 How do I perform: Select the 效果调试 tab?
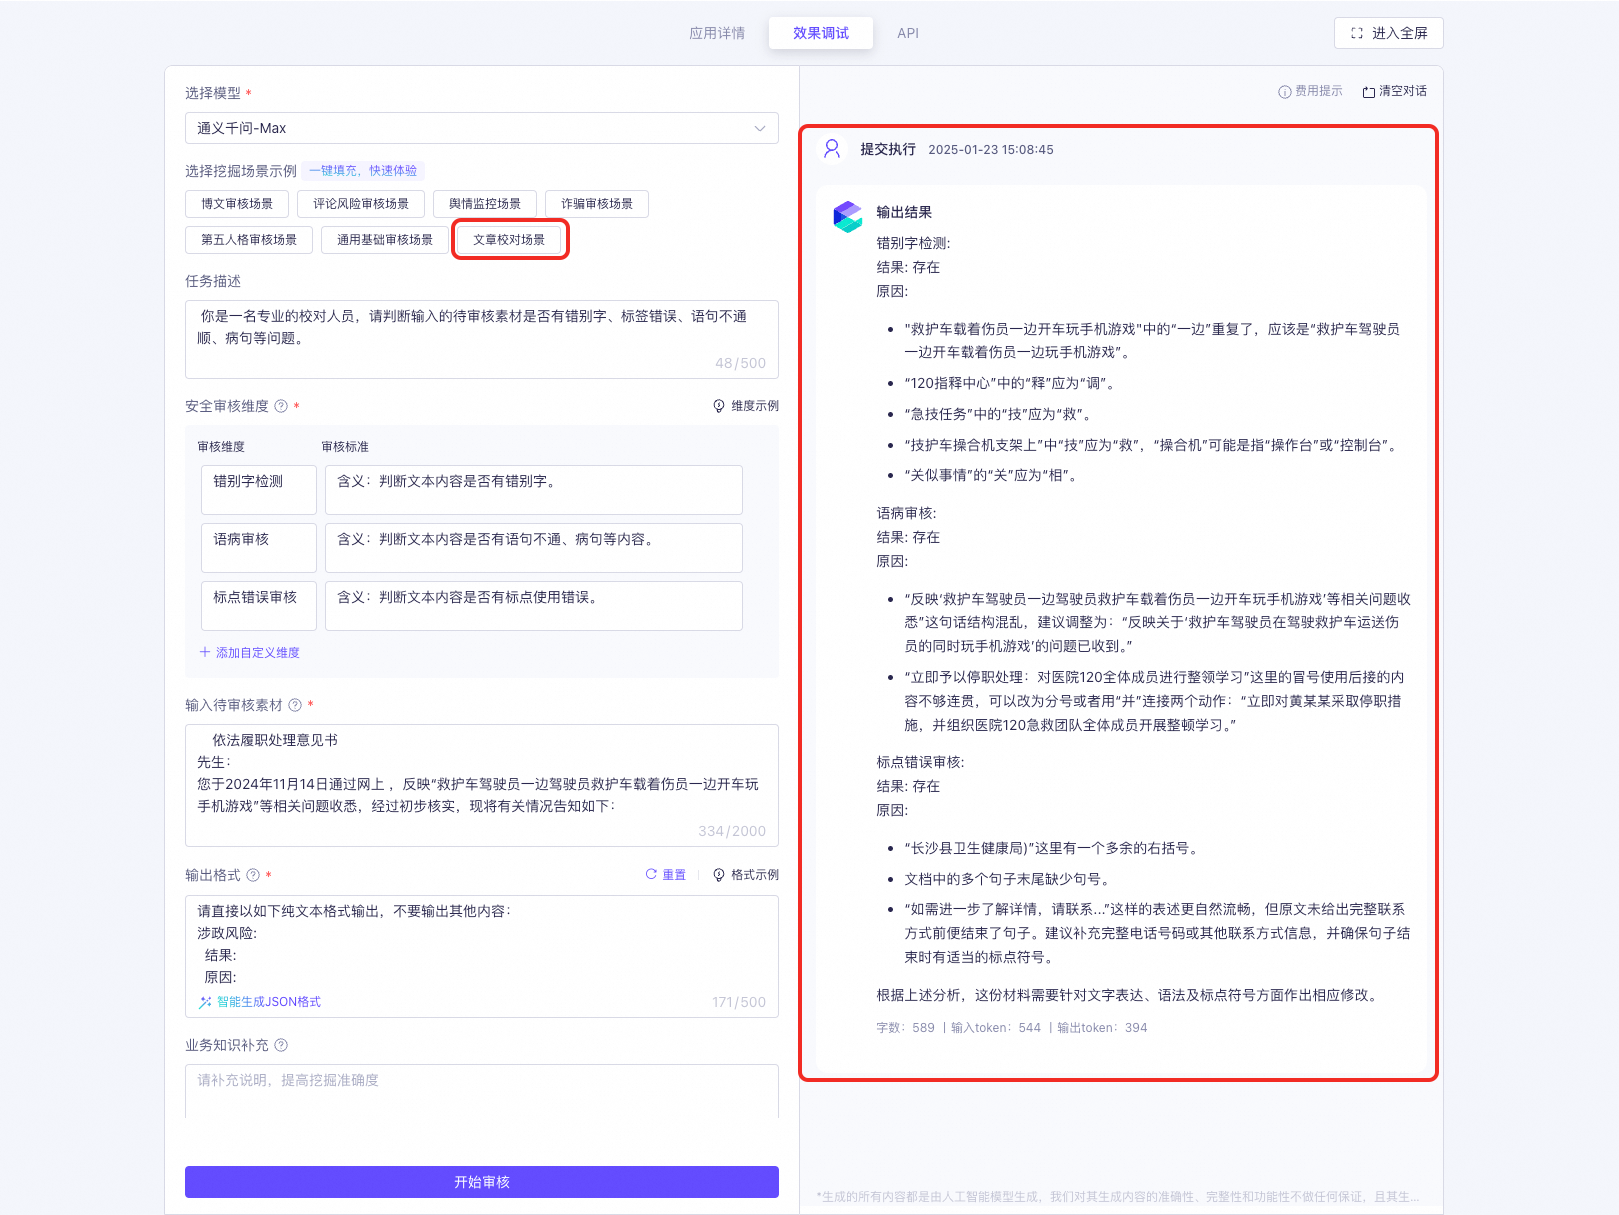tap(821, 33)
